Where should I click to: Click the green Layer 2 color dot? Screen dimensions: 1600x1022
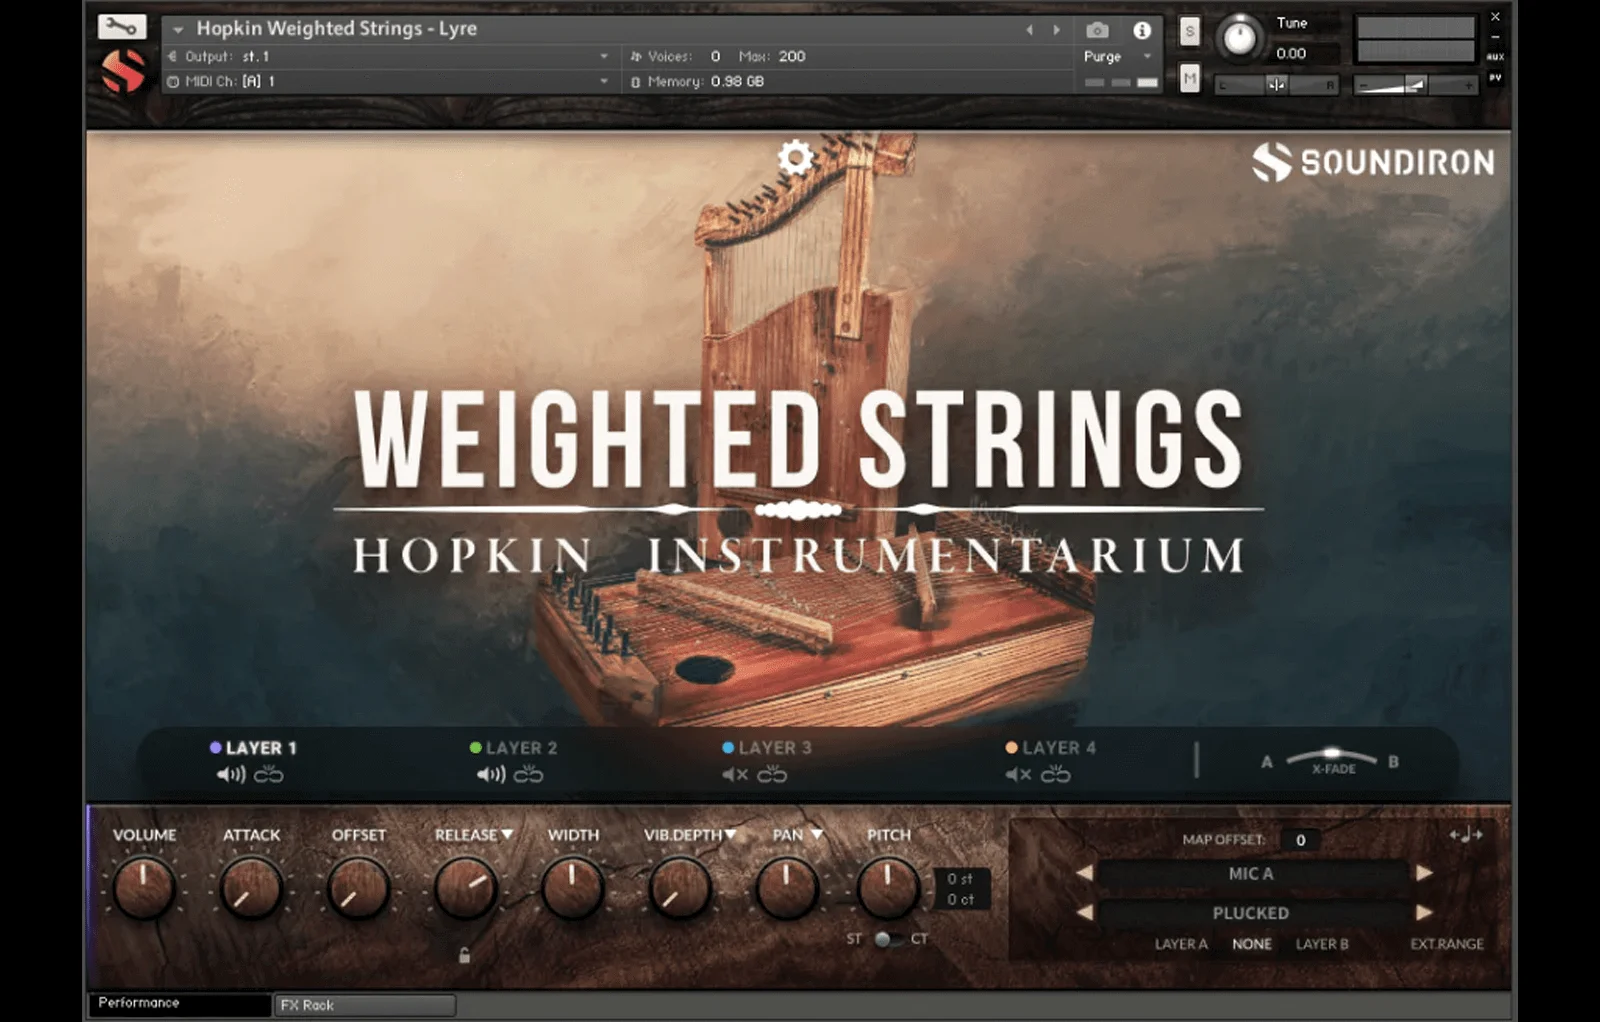point(475,747)
